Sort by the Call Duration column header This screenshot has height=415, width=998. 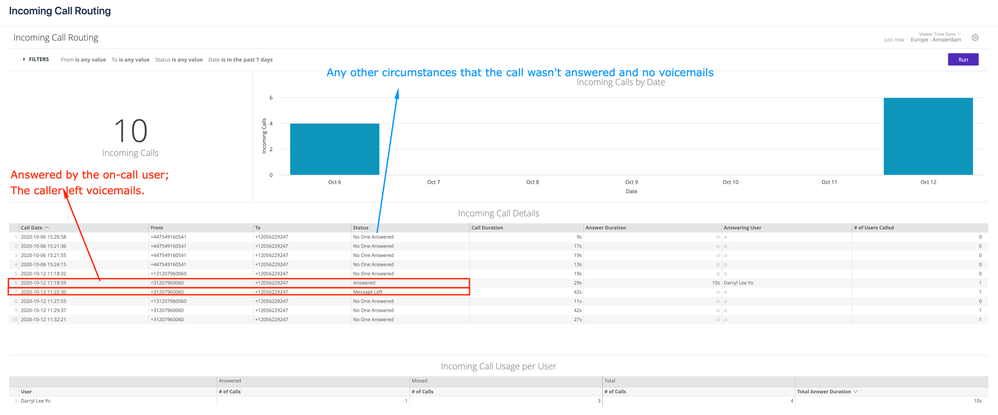pos(487,227)
